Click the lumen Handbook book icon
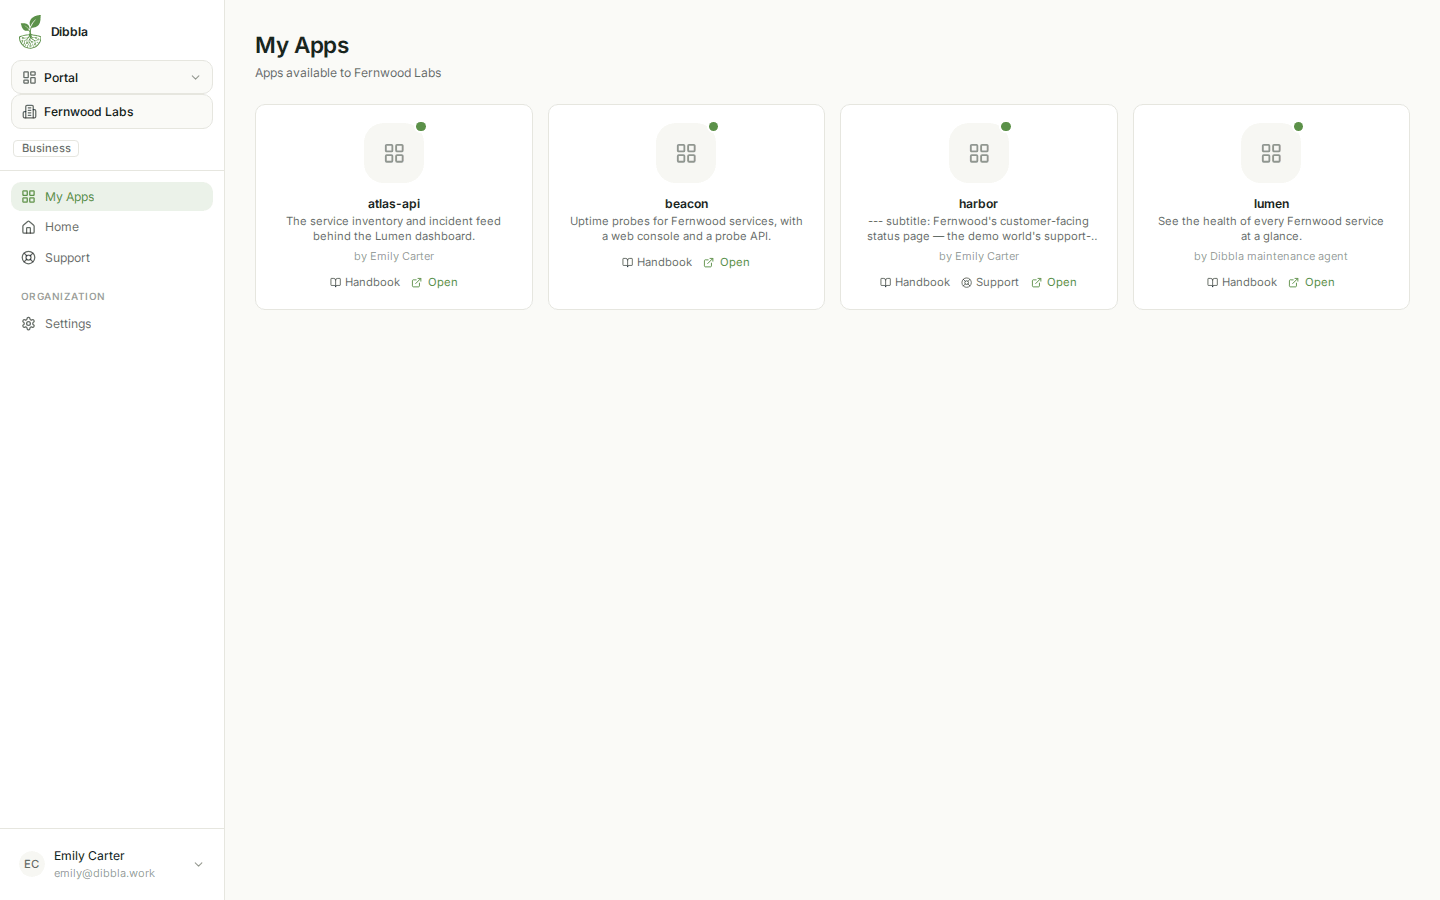The width and height of the screenshot is (1440, 900). (x=1213, y=283)
